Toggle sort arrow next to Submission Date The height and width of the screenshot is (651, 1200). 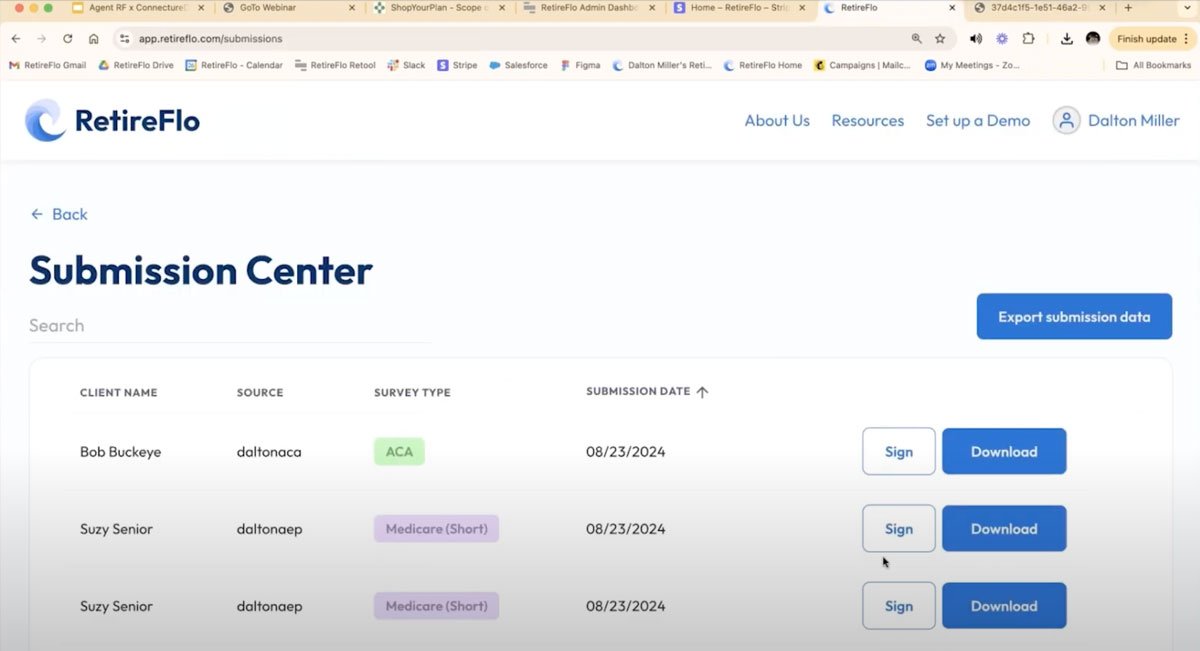pyautogui.click(x=702, y=392)
